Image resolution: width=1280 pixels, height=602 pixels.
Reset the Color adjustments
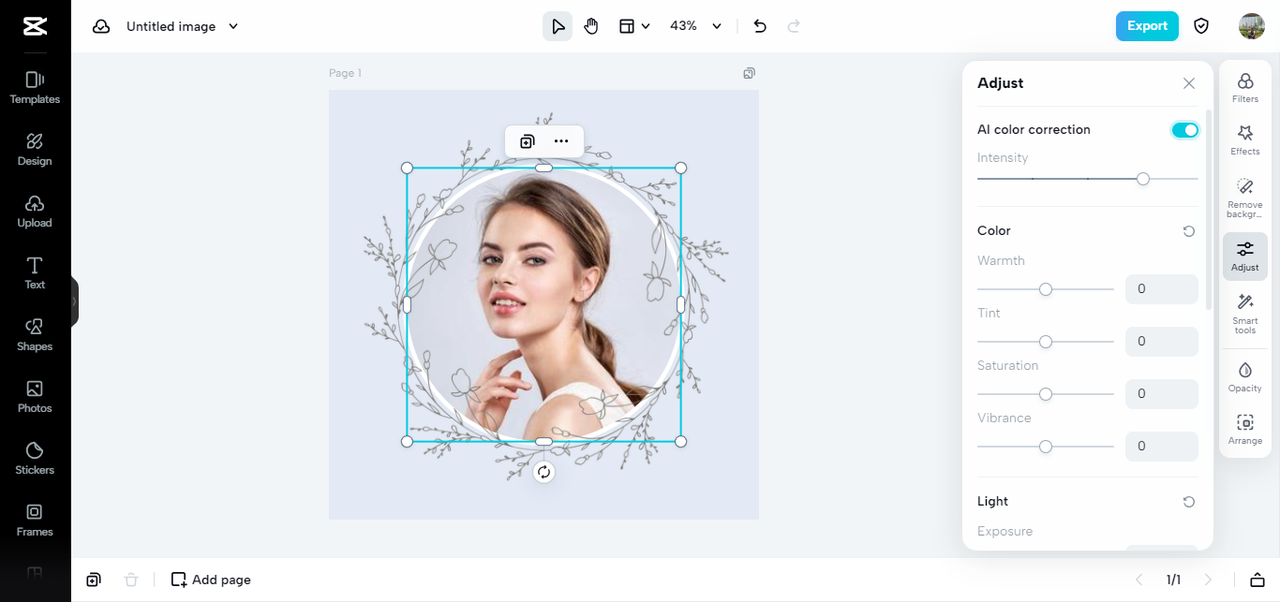point(1189,231)
